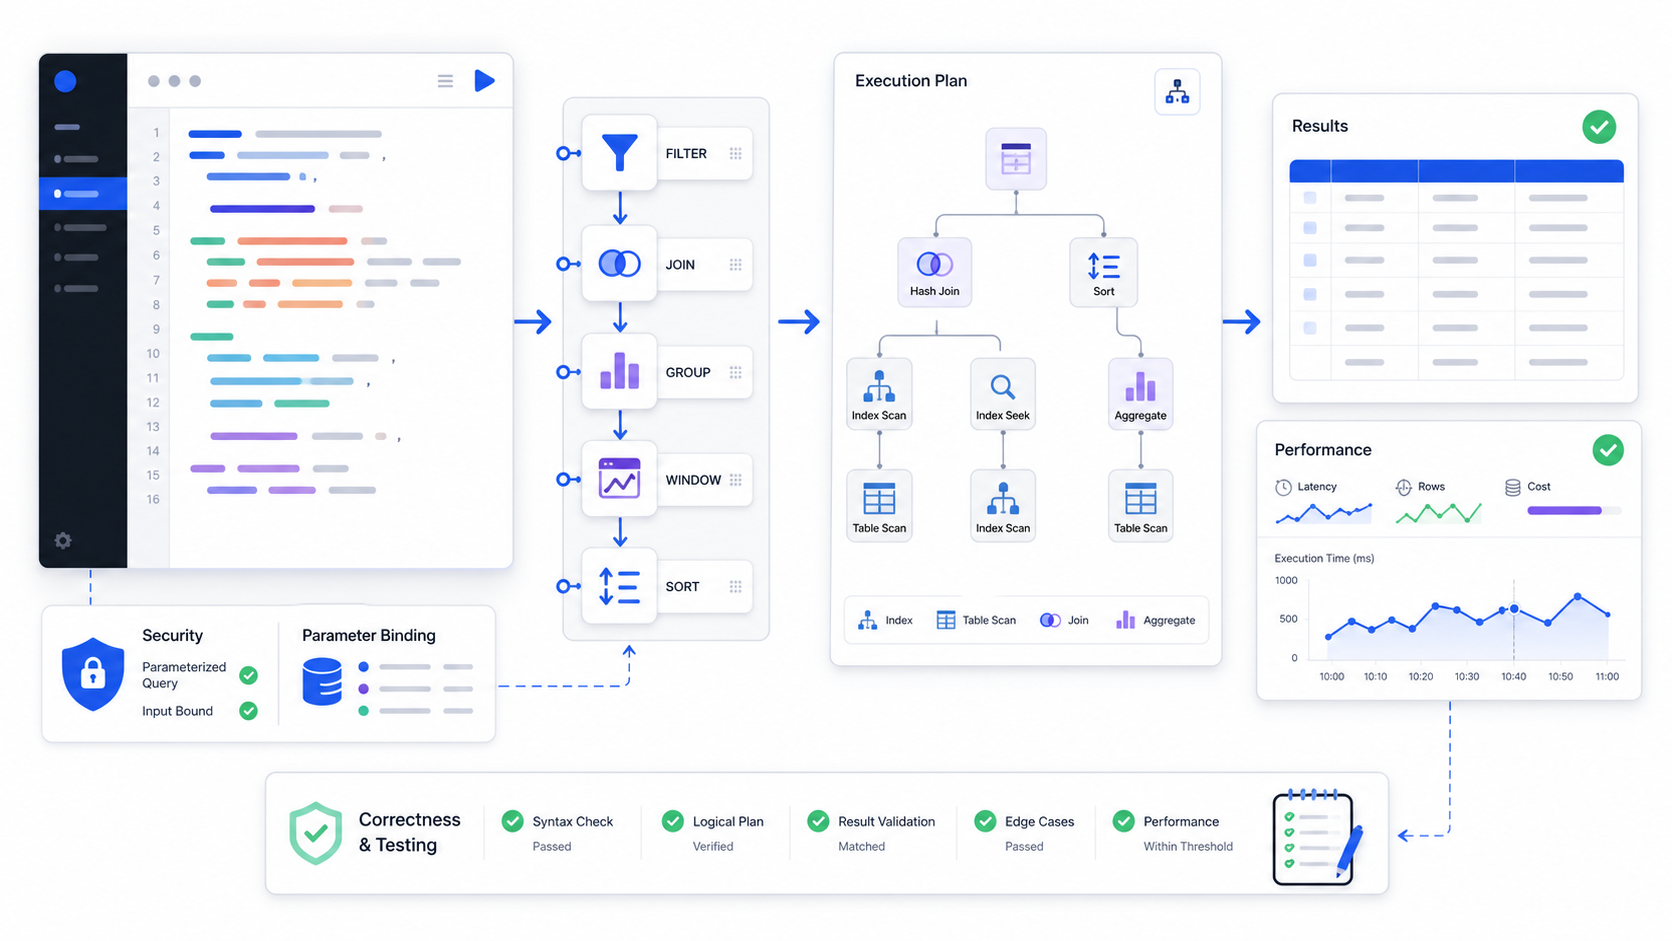
Task: Grab the FILTER step drag handle
Action: 736,153
